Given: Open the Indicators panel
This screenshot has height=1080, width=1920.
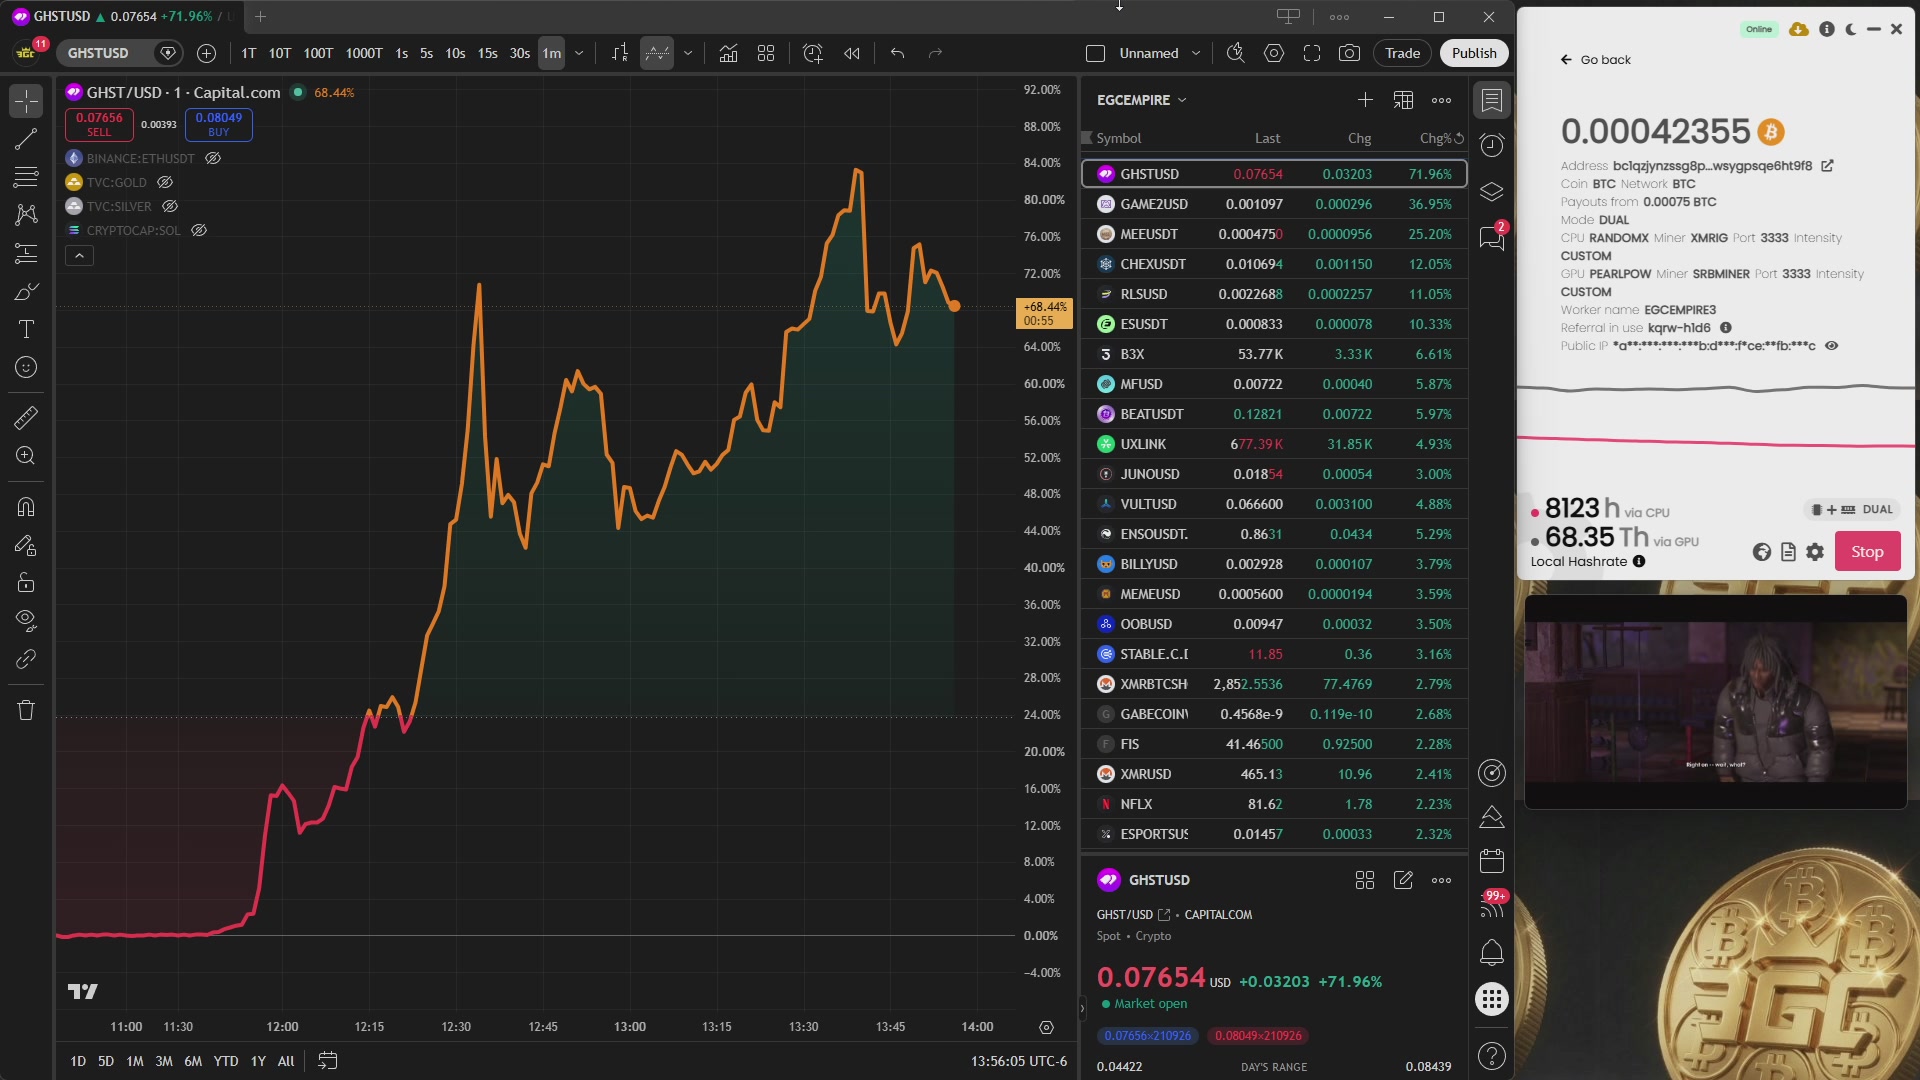Looking at the screenshot, I should click(728, 53).
